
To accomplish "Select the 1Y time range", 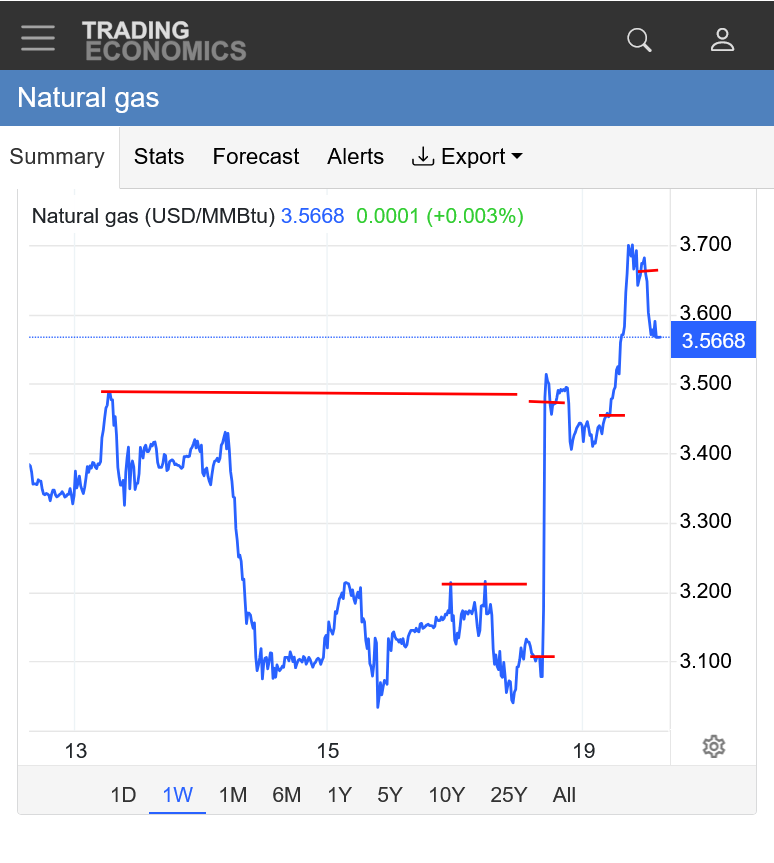I will (339, 795).
